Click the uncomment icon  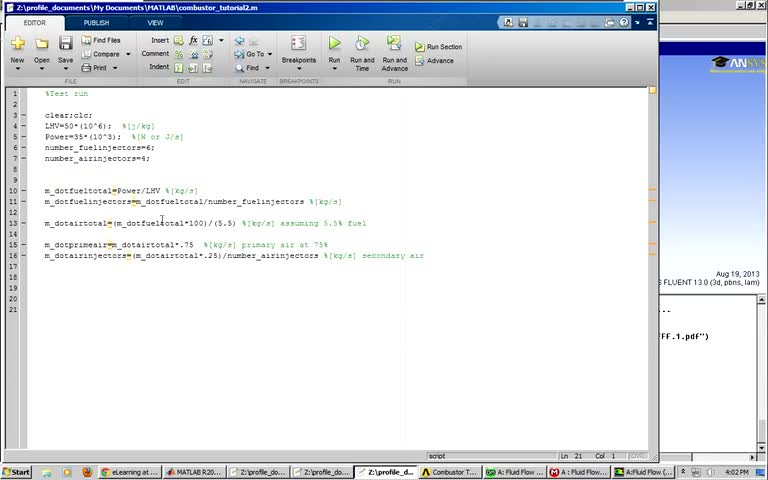[193, 54]
